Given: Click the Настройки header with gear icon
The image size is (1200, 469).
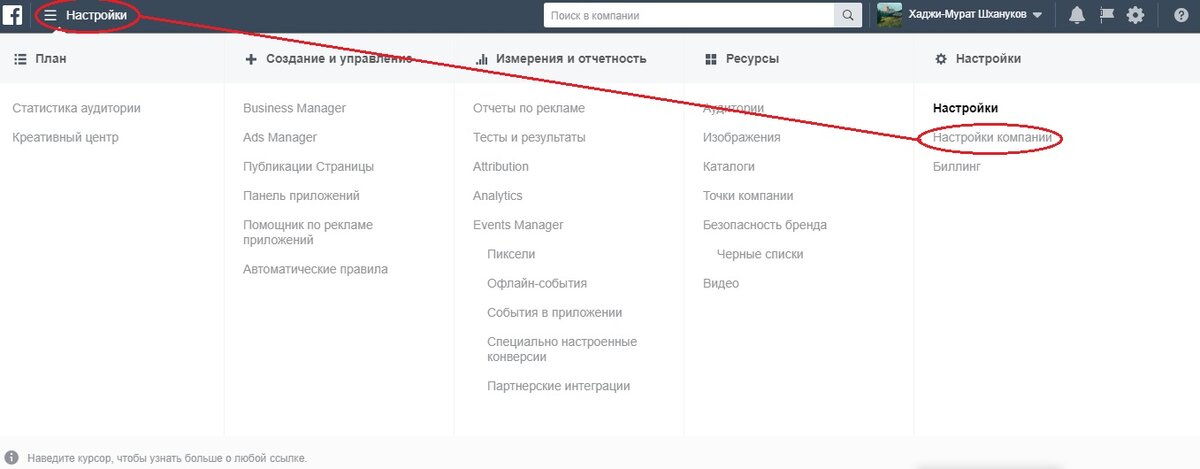Looking at the screenshot, I should click(x=977, y=59).
